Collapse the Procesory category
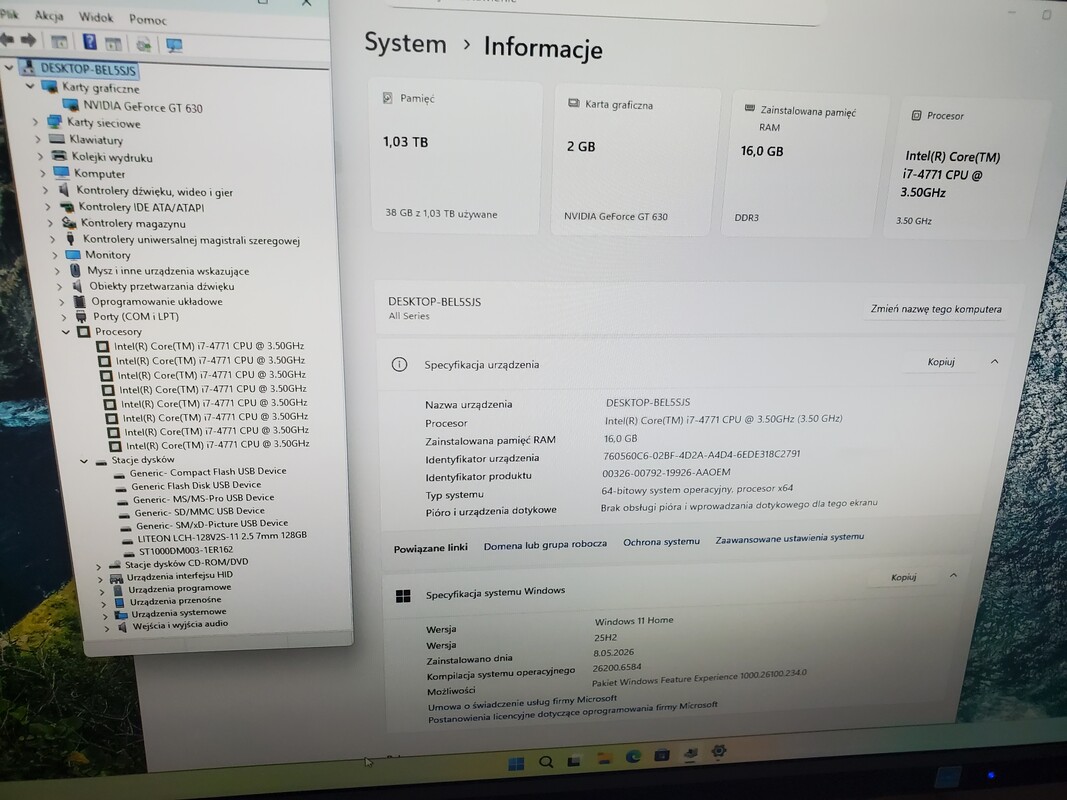This screenshot has height=800, width=1067. 66,332
